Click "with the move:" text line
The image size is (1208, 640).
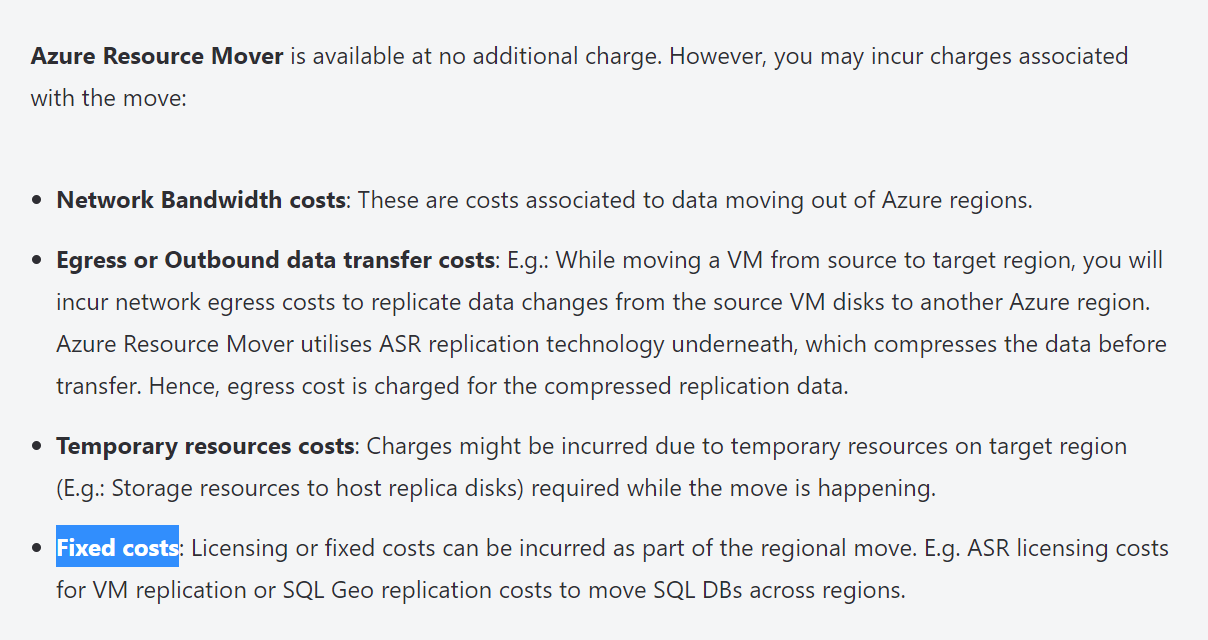coord(109,99)
